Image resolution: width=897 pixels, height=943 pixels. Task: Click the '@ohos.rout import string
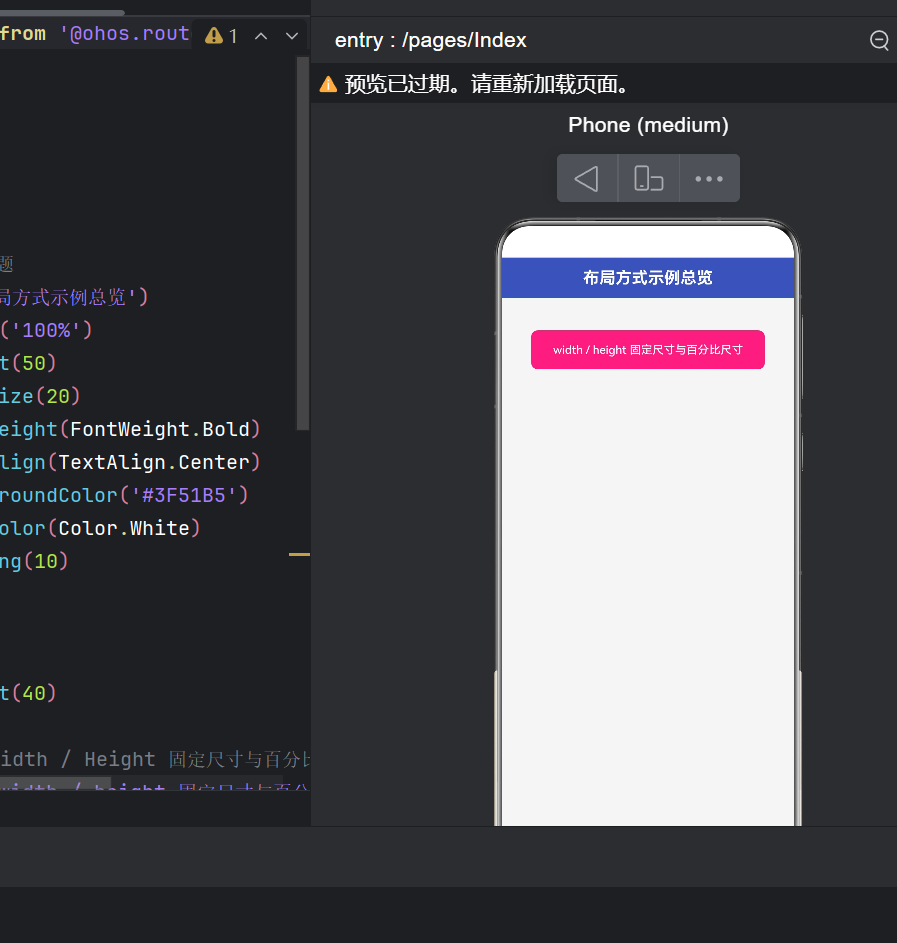124,34
